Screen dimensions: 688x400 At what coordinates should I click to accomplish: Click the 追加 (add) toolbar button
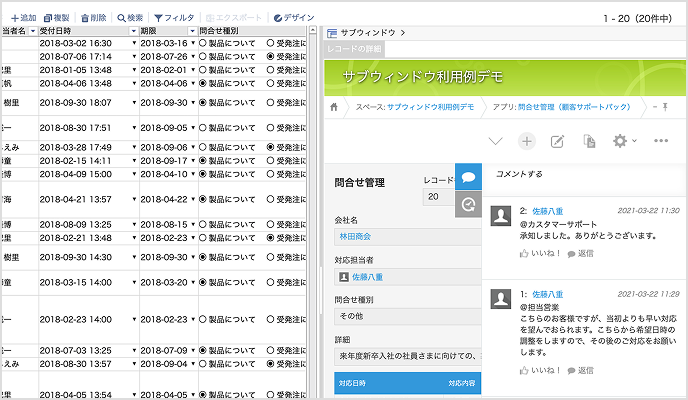point(22,18)
